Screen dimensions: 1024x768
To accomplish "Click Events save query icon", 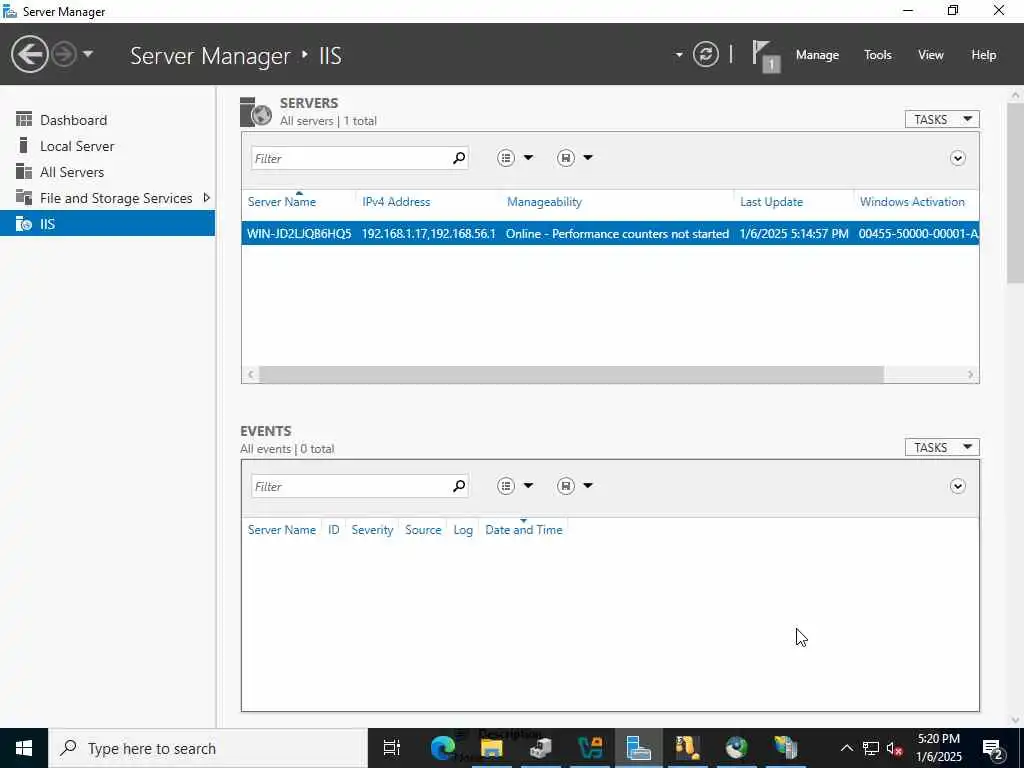I will tap(566, 485).
